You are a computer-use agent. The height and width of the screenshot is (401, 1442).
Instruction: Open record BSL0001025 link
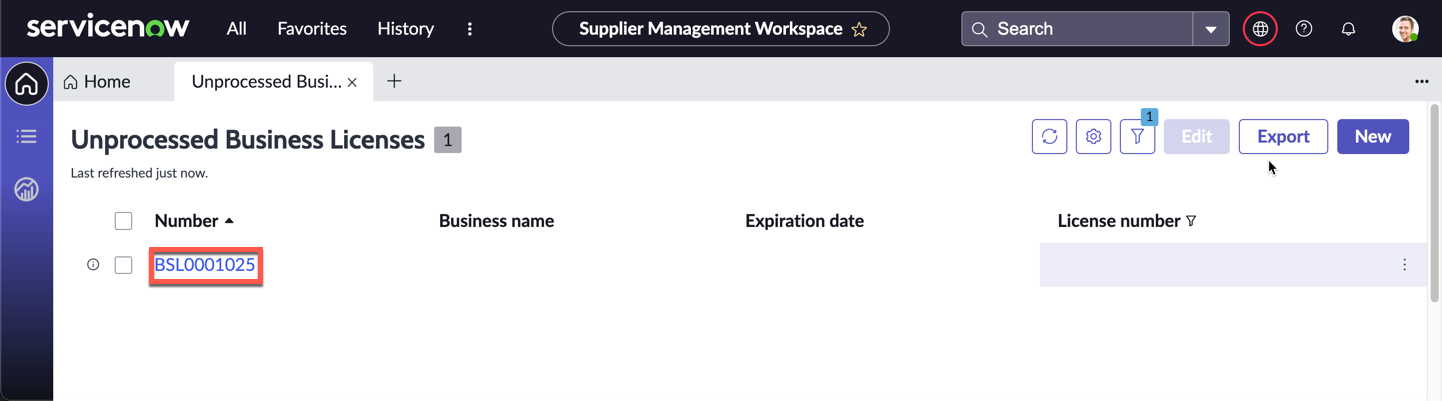205,265
